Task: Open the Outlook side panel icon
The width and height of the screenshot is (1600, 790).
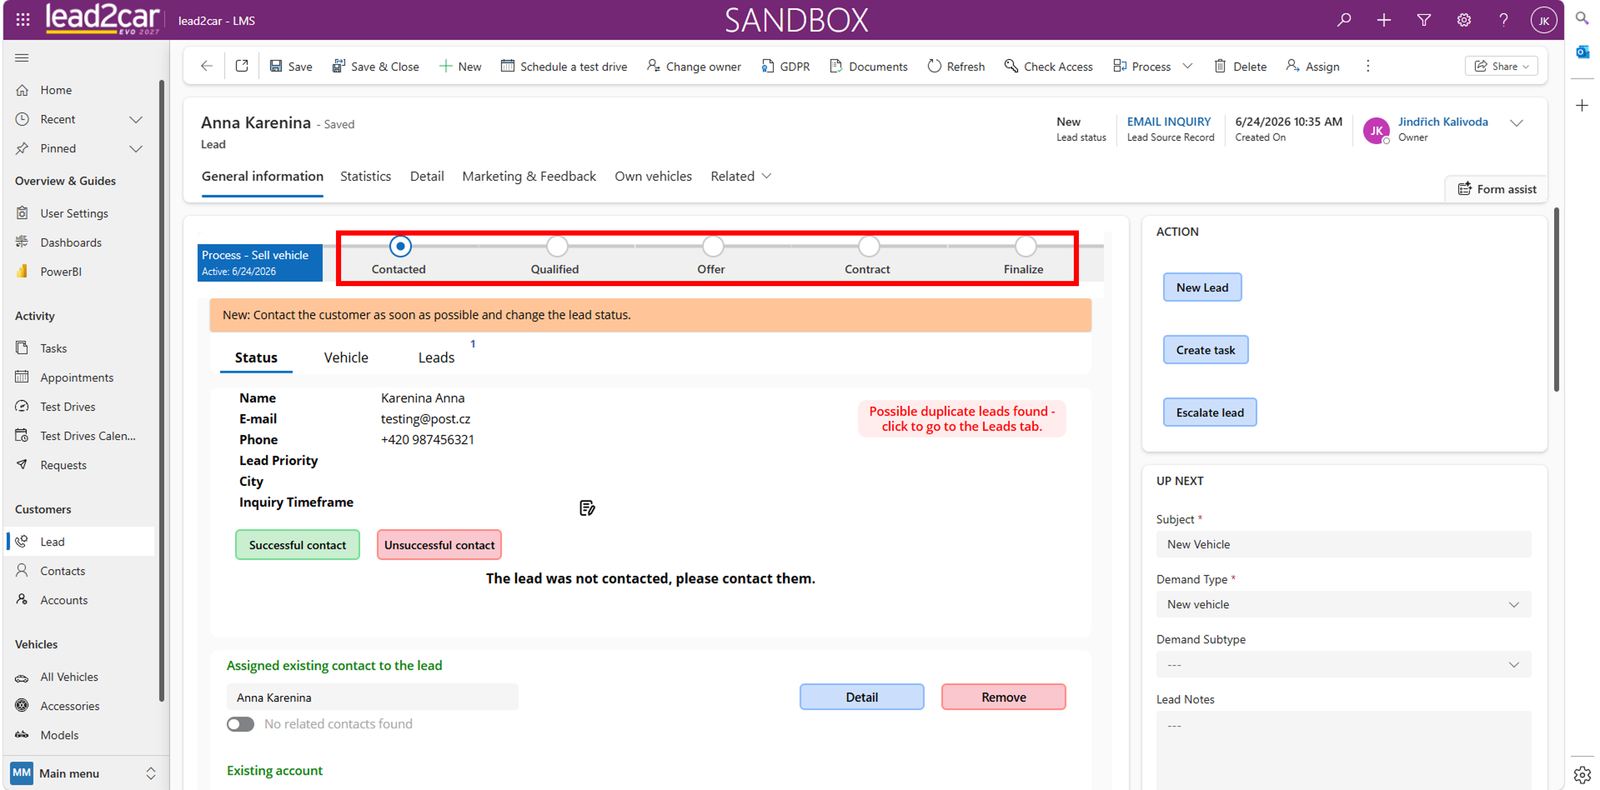Action: [1582, 52]
